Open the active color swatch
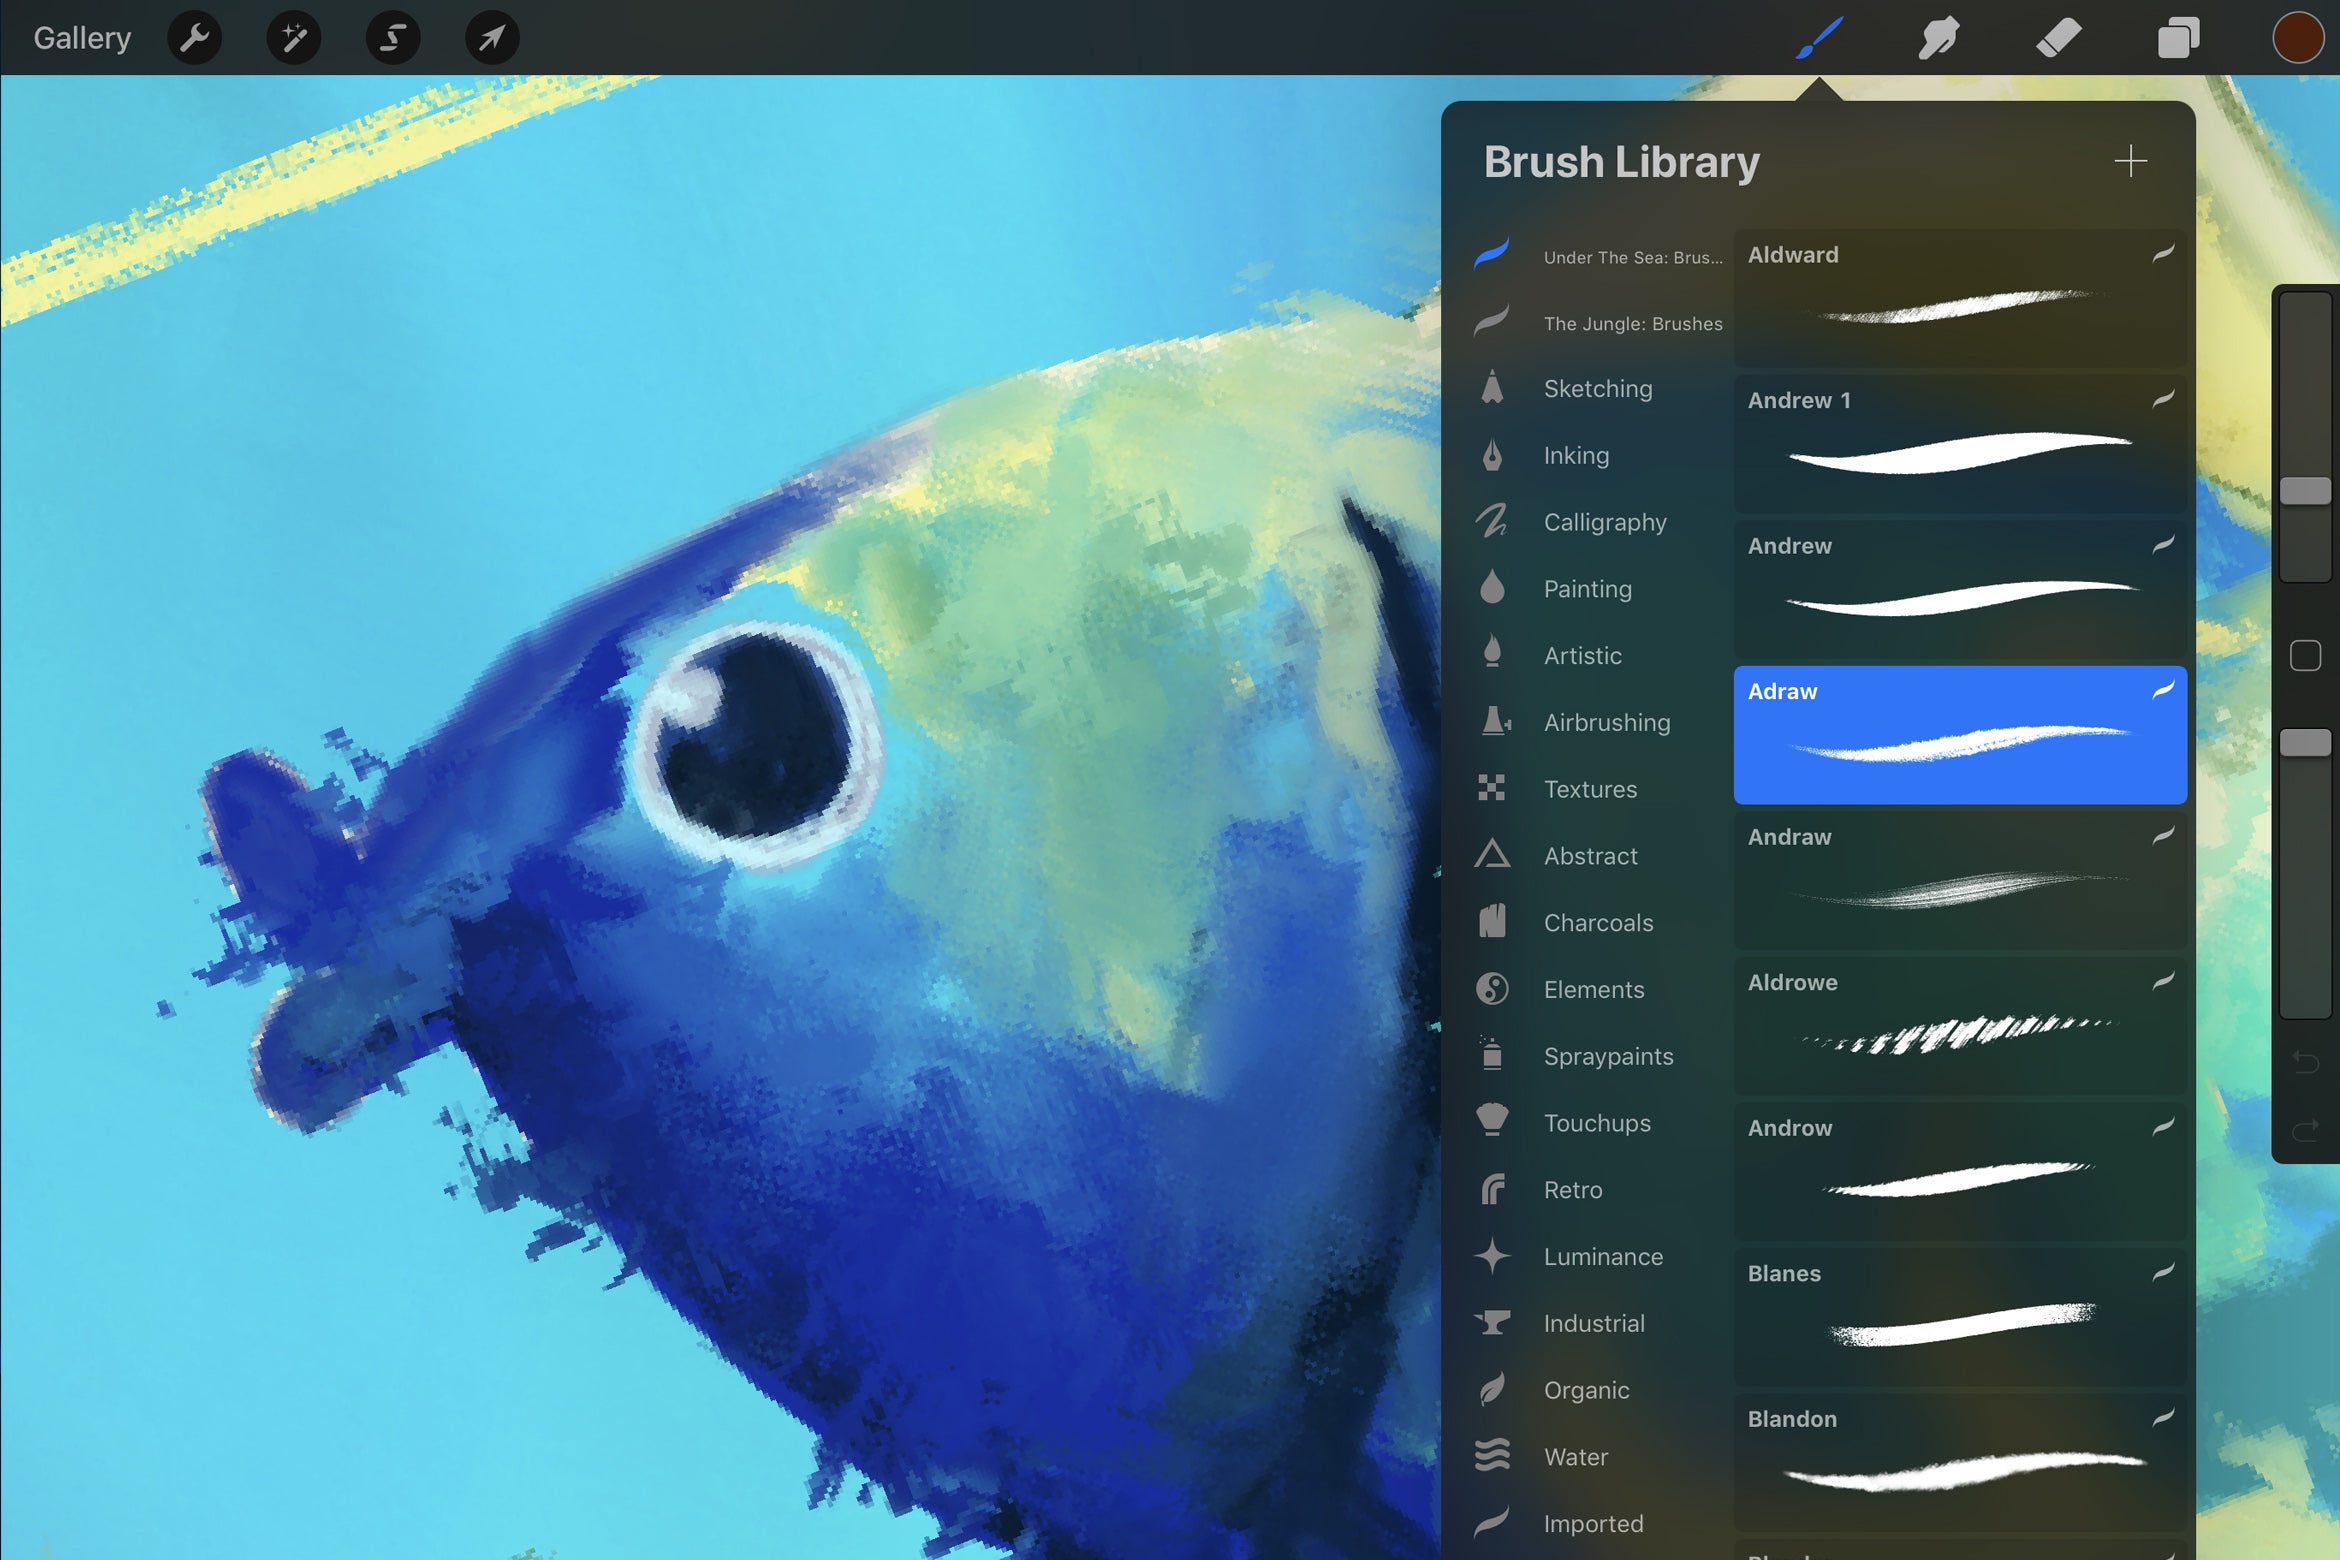 (x=2300, y=37)
